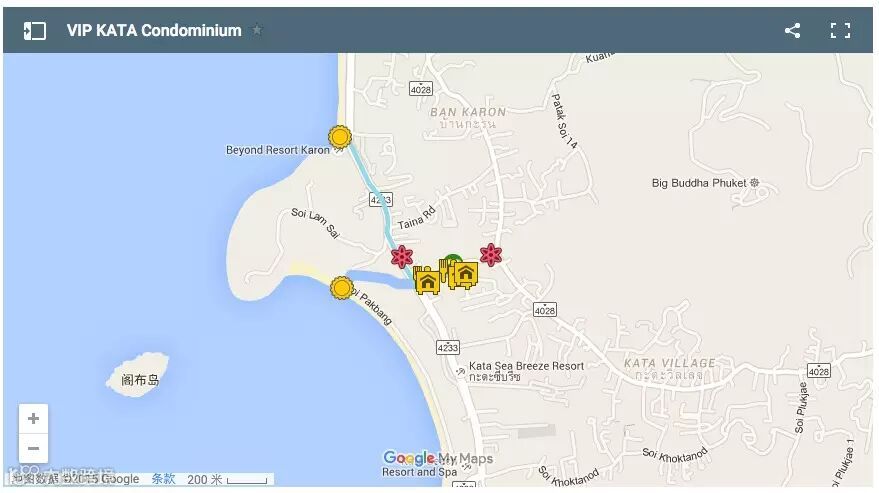
Task: Click the 4028 road shield below the right flower marker
Action: (x=544, y=310)
